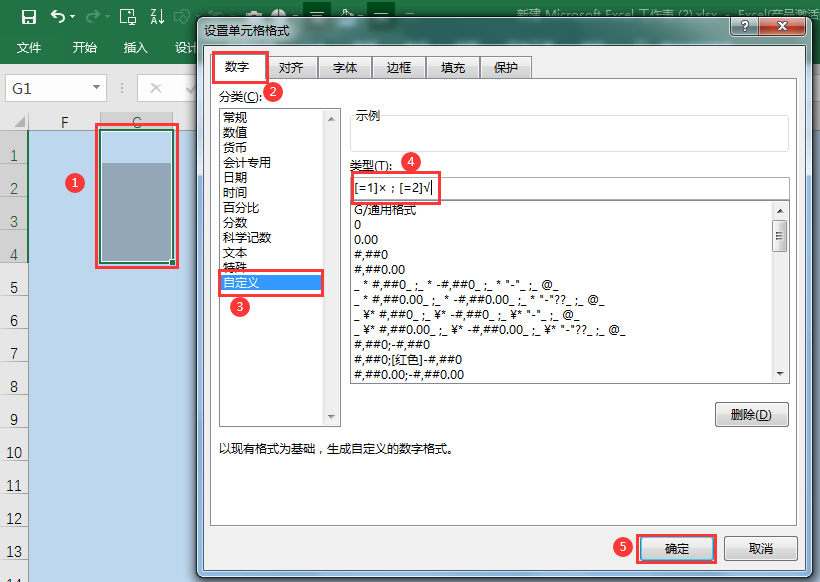
Task: Click the print preview icon in quick access
Action: [x=128, y=17]
